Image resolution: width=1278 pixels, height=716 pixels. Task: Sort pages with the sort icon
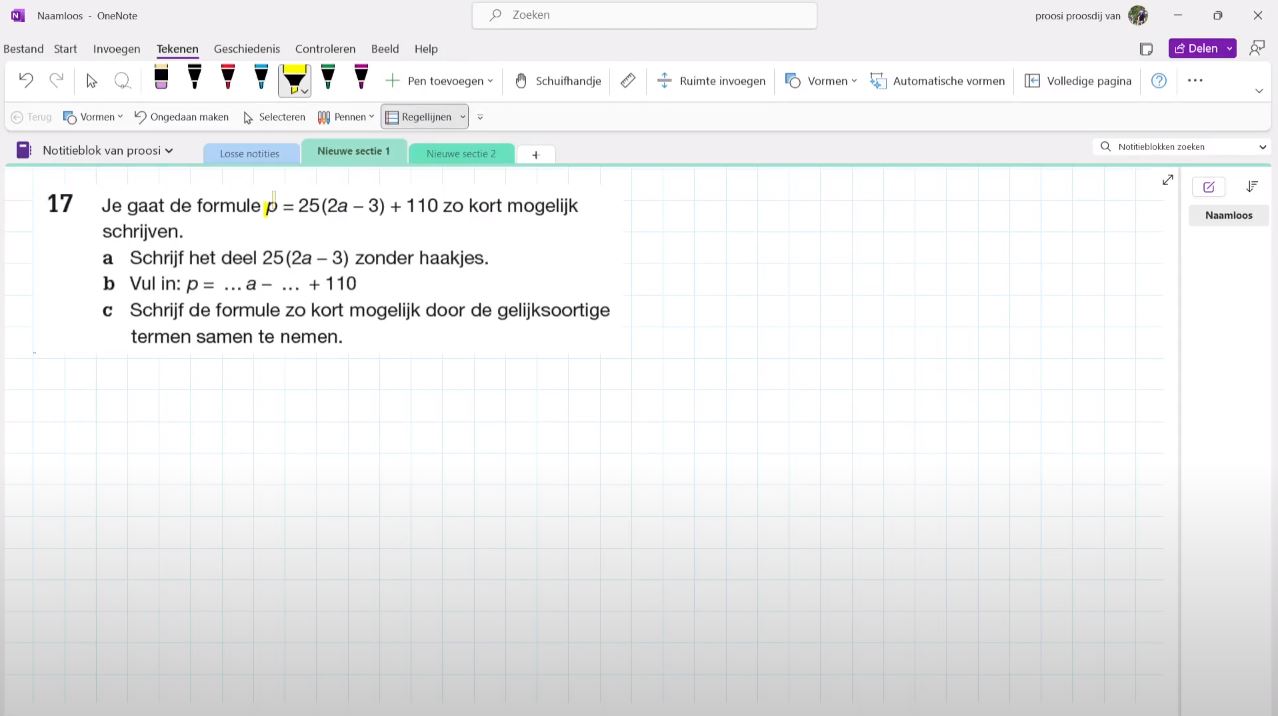[x=1252, y=187]
